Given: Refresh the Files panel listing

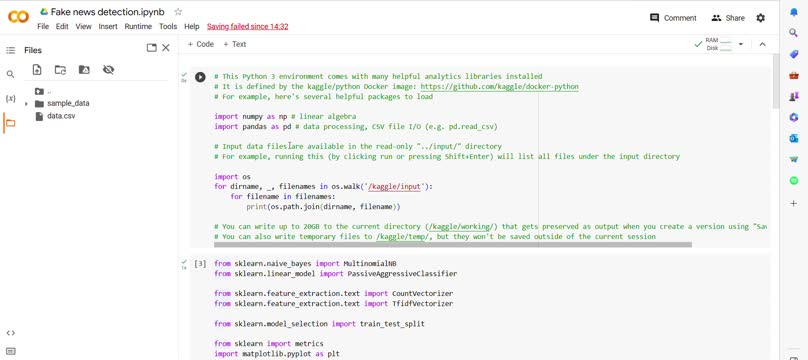Looking at the screenshot, I should (60, 70).
